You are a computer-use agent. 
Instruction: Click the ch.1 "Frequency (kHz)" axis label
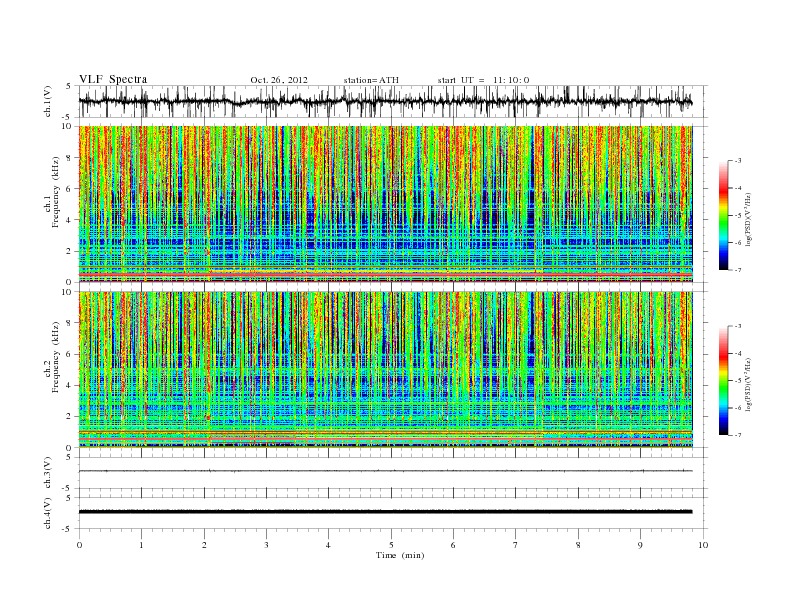(x=56, y=192)
